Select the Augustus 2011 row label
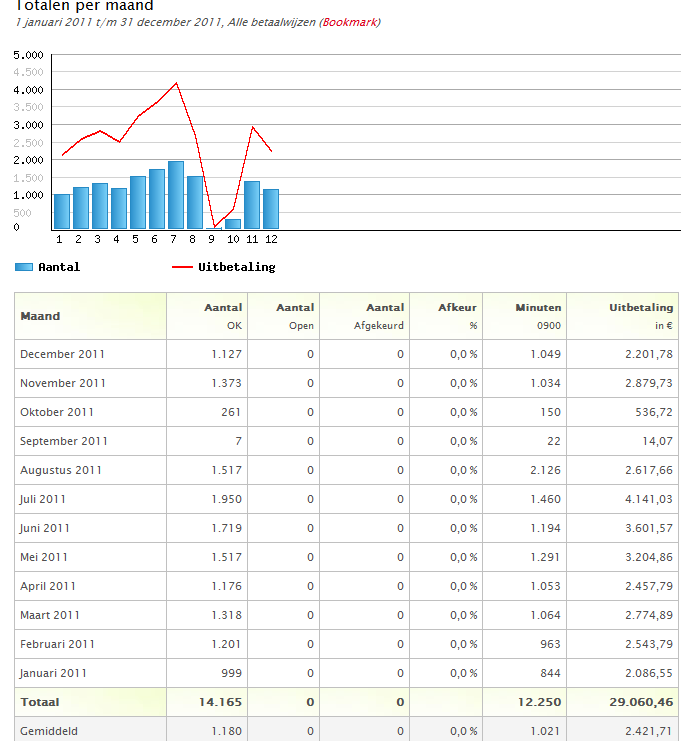Screen dimensions: 693x741 coord(61,471)
